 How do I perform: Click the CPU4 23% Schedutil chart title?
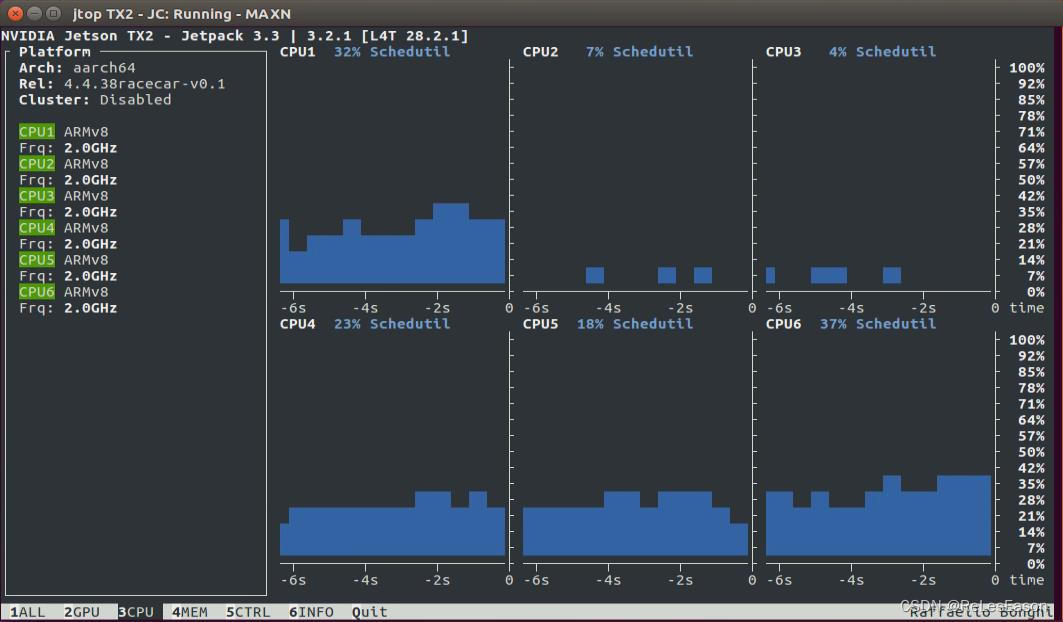tap(365, 324)
